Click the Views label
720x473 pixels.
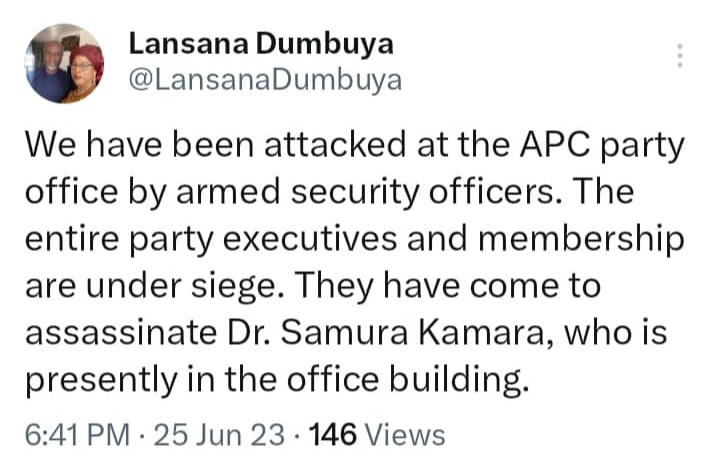(405, 435)
